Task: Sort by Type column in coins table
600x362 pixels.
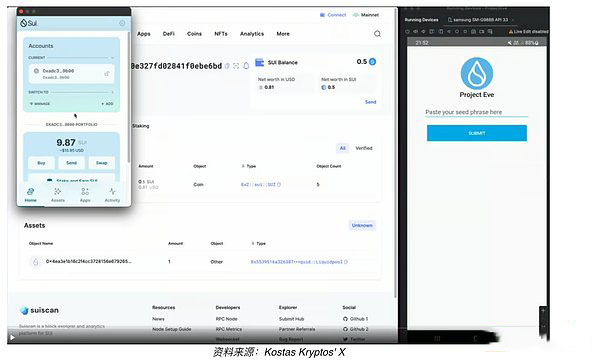Action: 249,166
